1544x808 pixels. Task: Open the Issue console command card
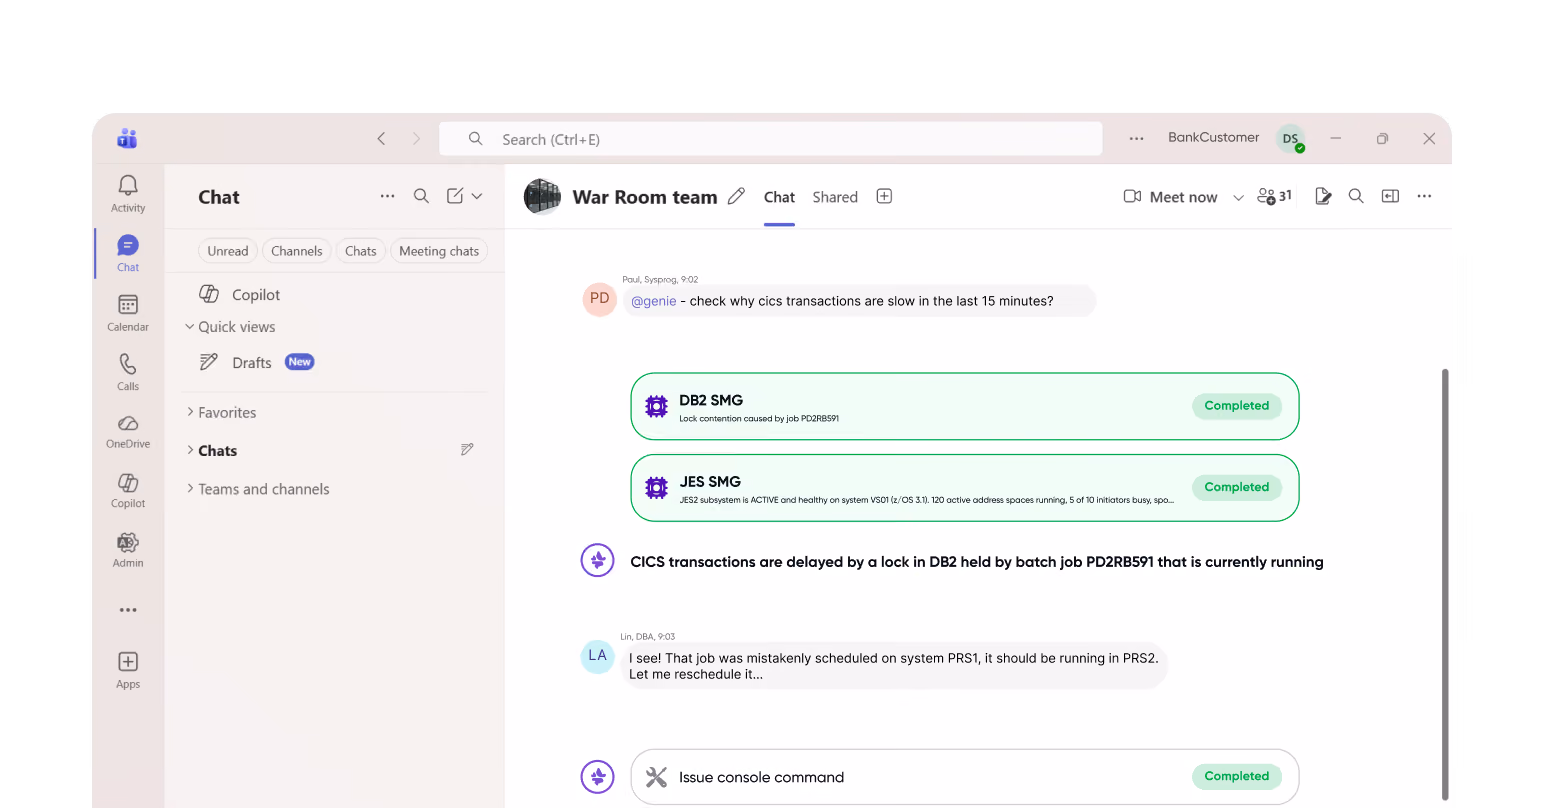coord(965,777)
